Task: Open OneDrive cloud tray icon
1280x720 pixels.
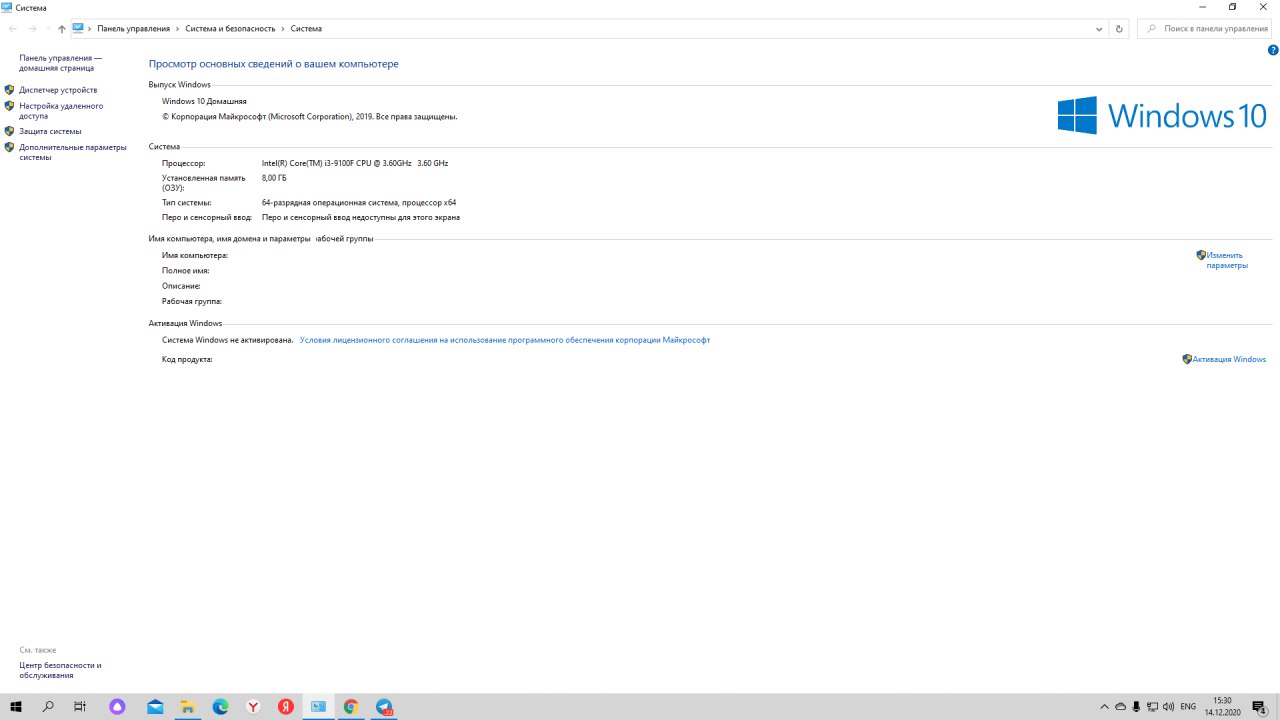Action: (x=1120, y=707)
